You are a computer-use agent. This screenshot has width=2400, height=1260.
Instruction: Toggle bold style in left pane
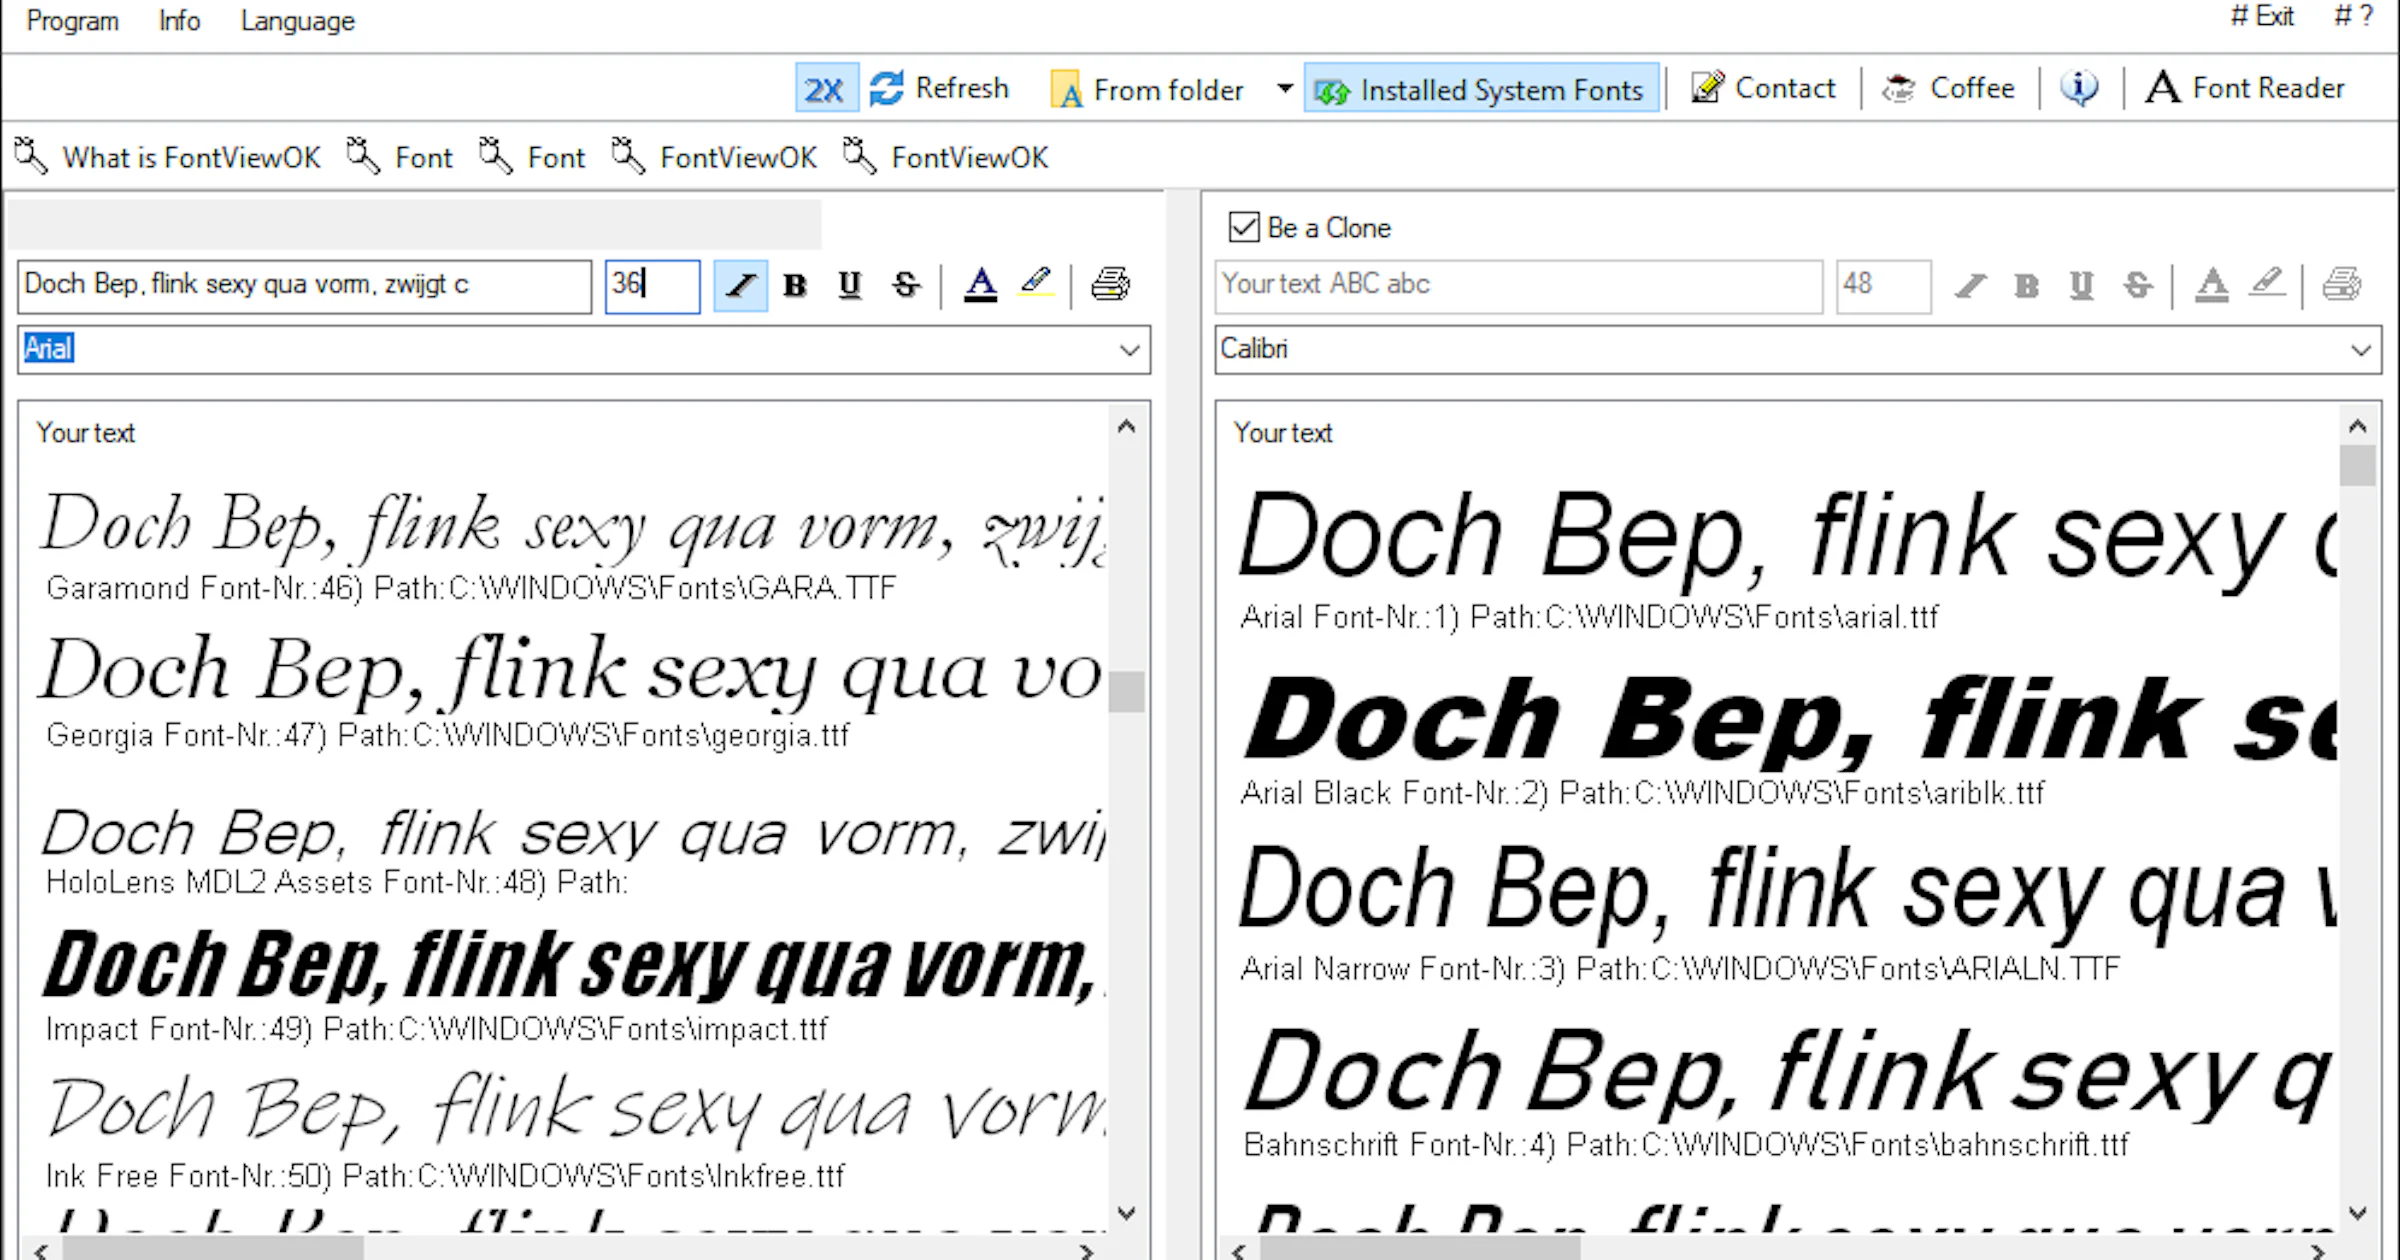tap(795, 286)
